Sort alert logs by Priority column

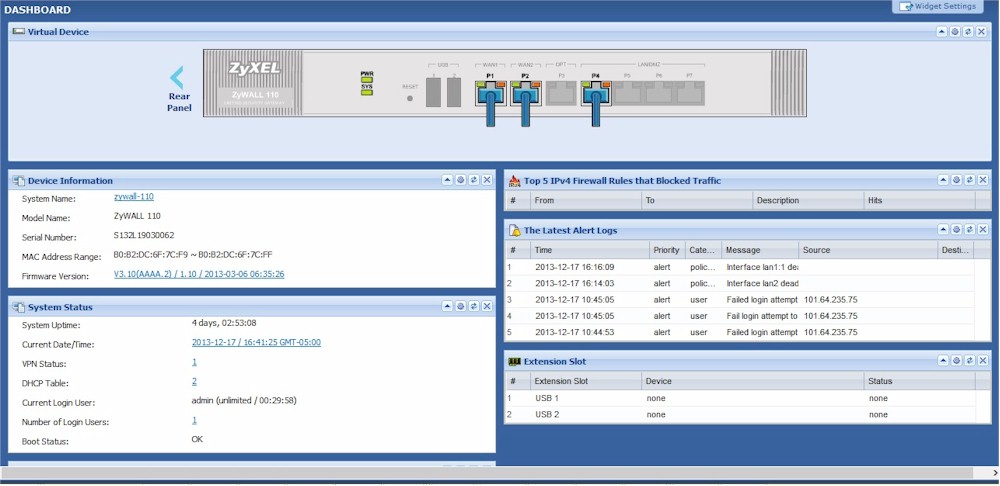tap(667, 250)
